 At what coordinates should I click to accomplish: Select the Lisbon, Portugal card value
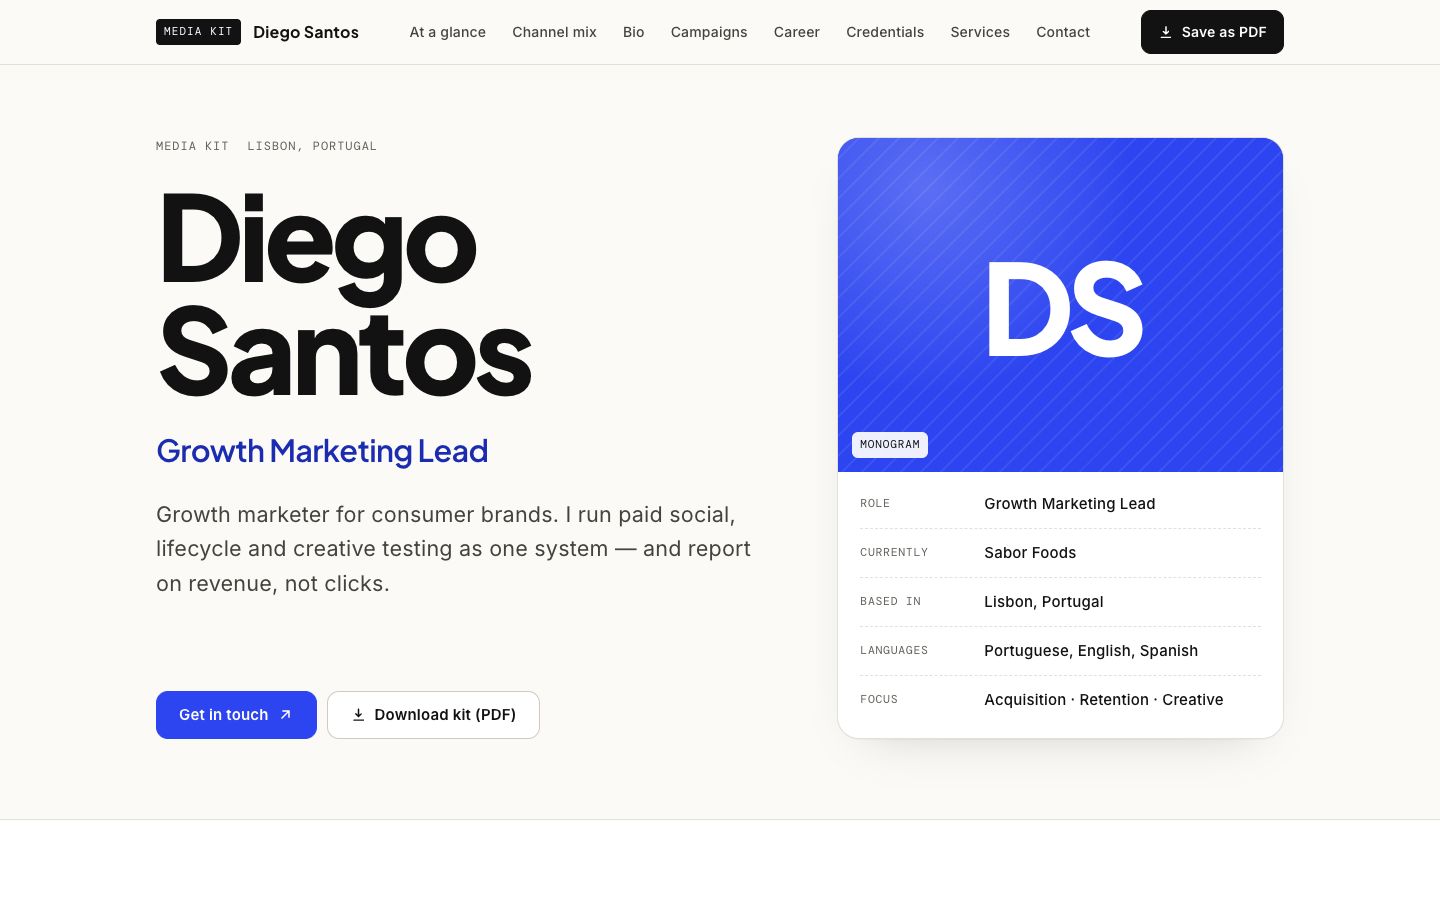click(x=1044, y=602)
